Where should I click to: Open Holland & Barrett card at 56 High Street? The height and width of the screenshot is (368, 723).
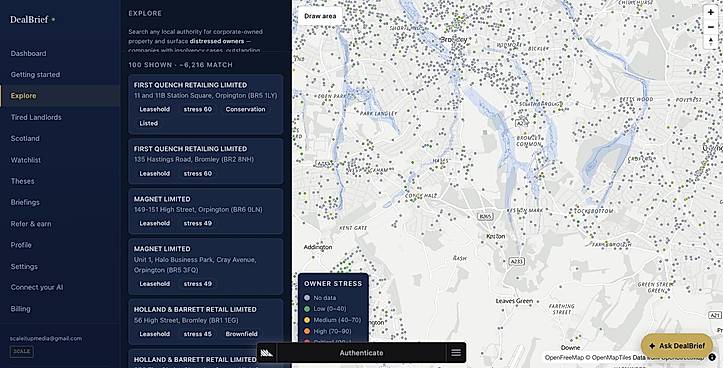click(206, 322)
